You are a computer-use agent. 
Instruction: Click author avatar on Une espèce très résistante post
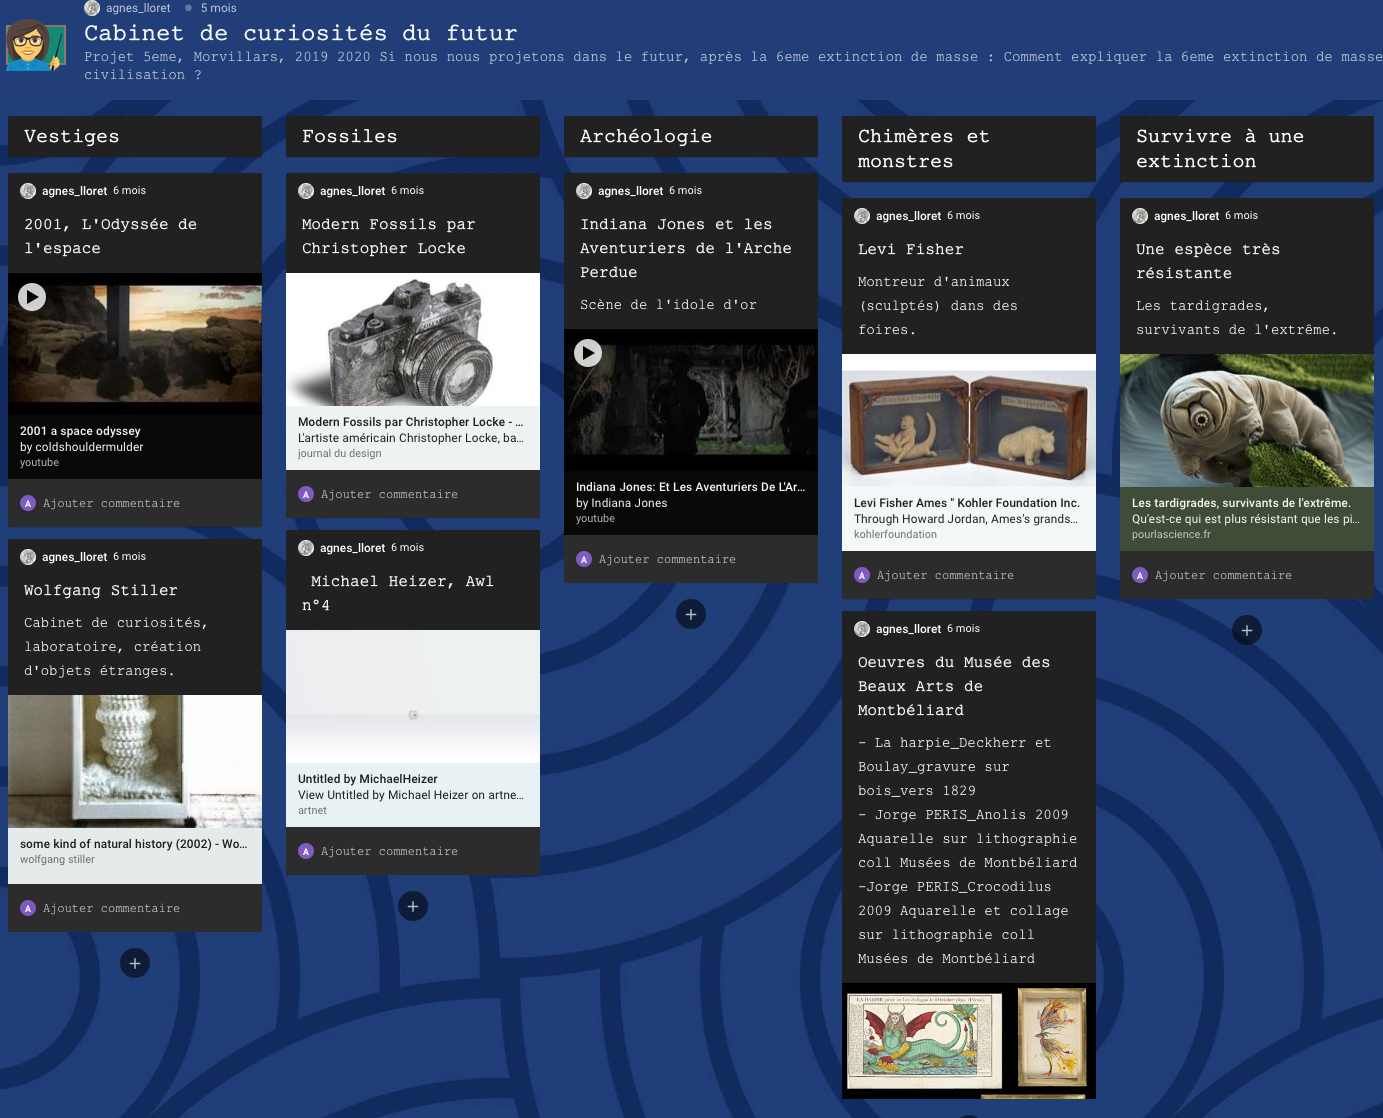click(x=1140, y=216)
